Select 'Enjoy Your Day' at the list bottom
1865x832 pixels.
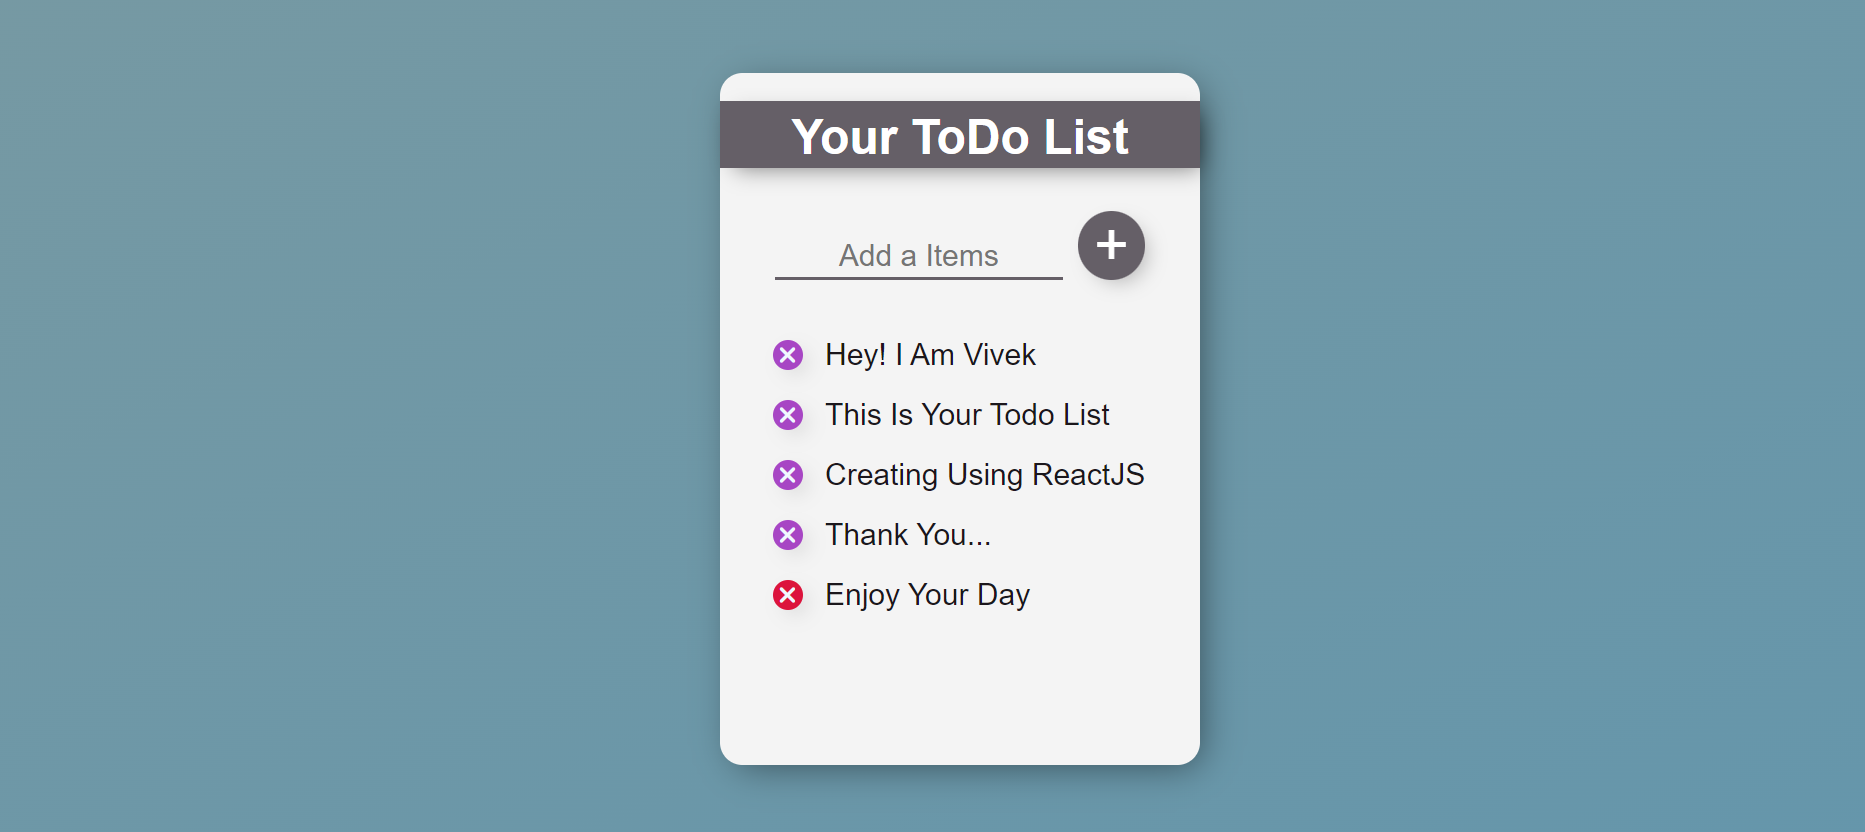[926, 595]
